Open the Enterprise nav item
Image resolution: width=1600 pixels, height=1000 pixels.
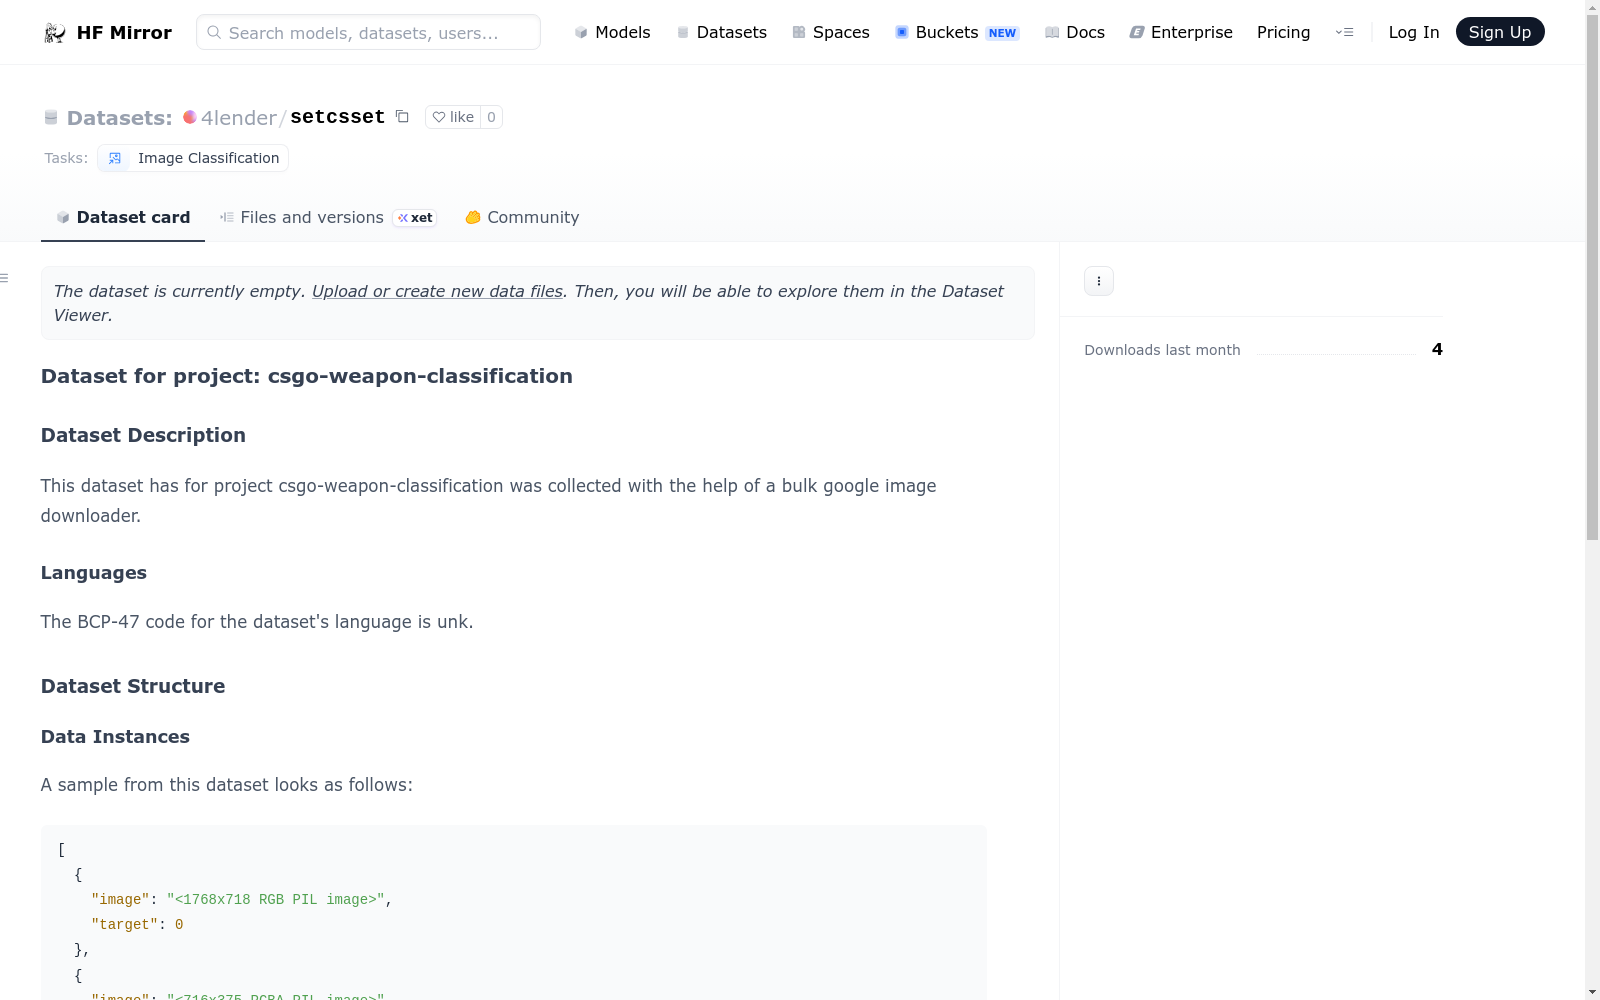click(1180, 32)
